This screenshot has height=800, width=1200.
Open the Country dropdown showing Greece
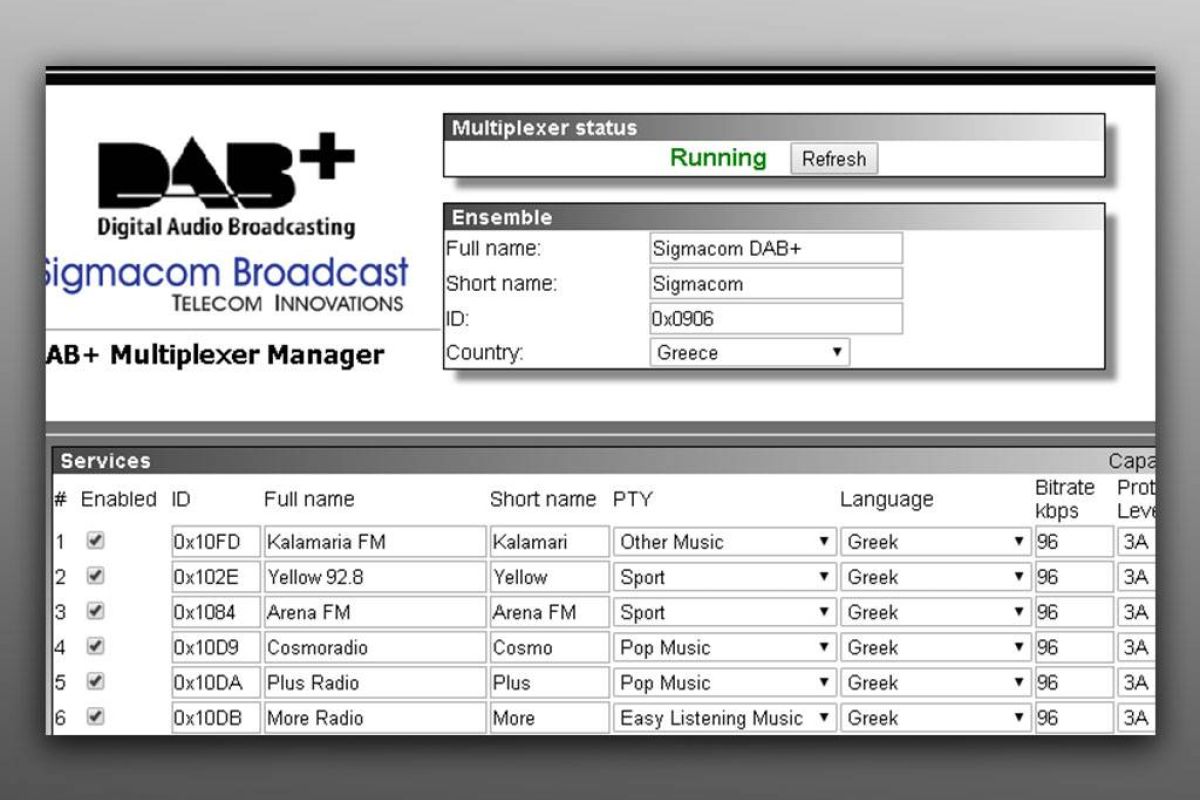(749, 353)
